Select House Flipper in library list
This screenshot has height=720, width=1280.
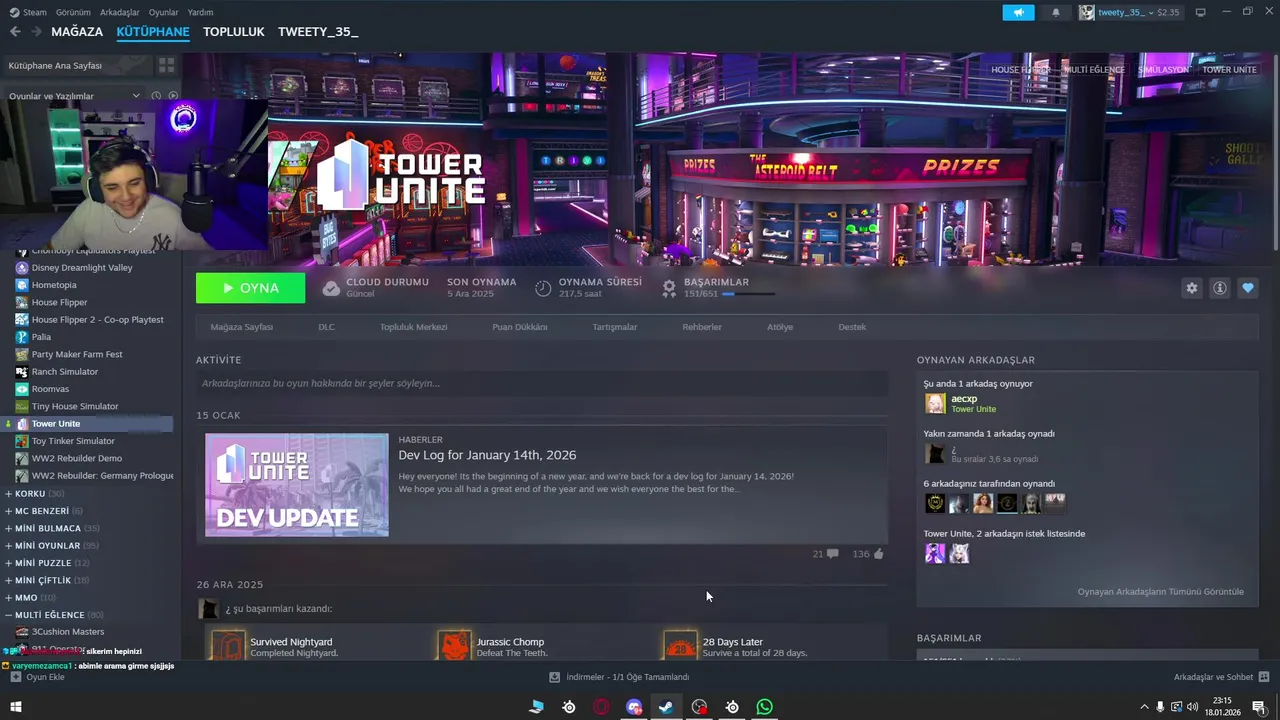point(59,302)
